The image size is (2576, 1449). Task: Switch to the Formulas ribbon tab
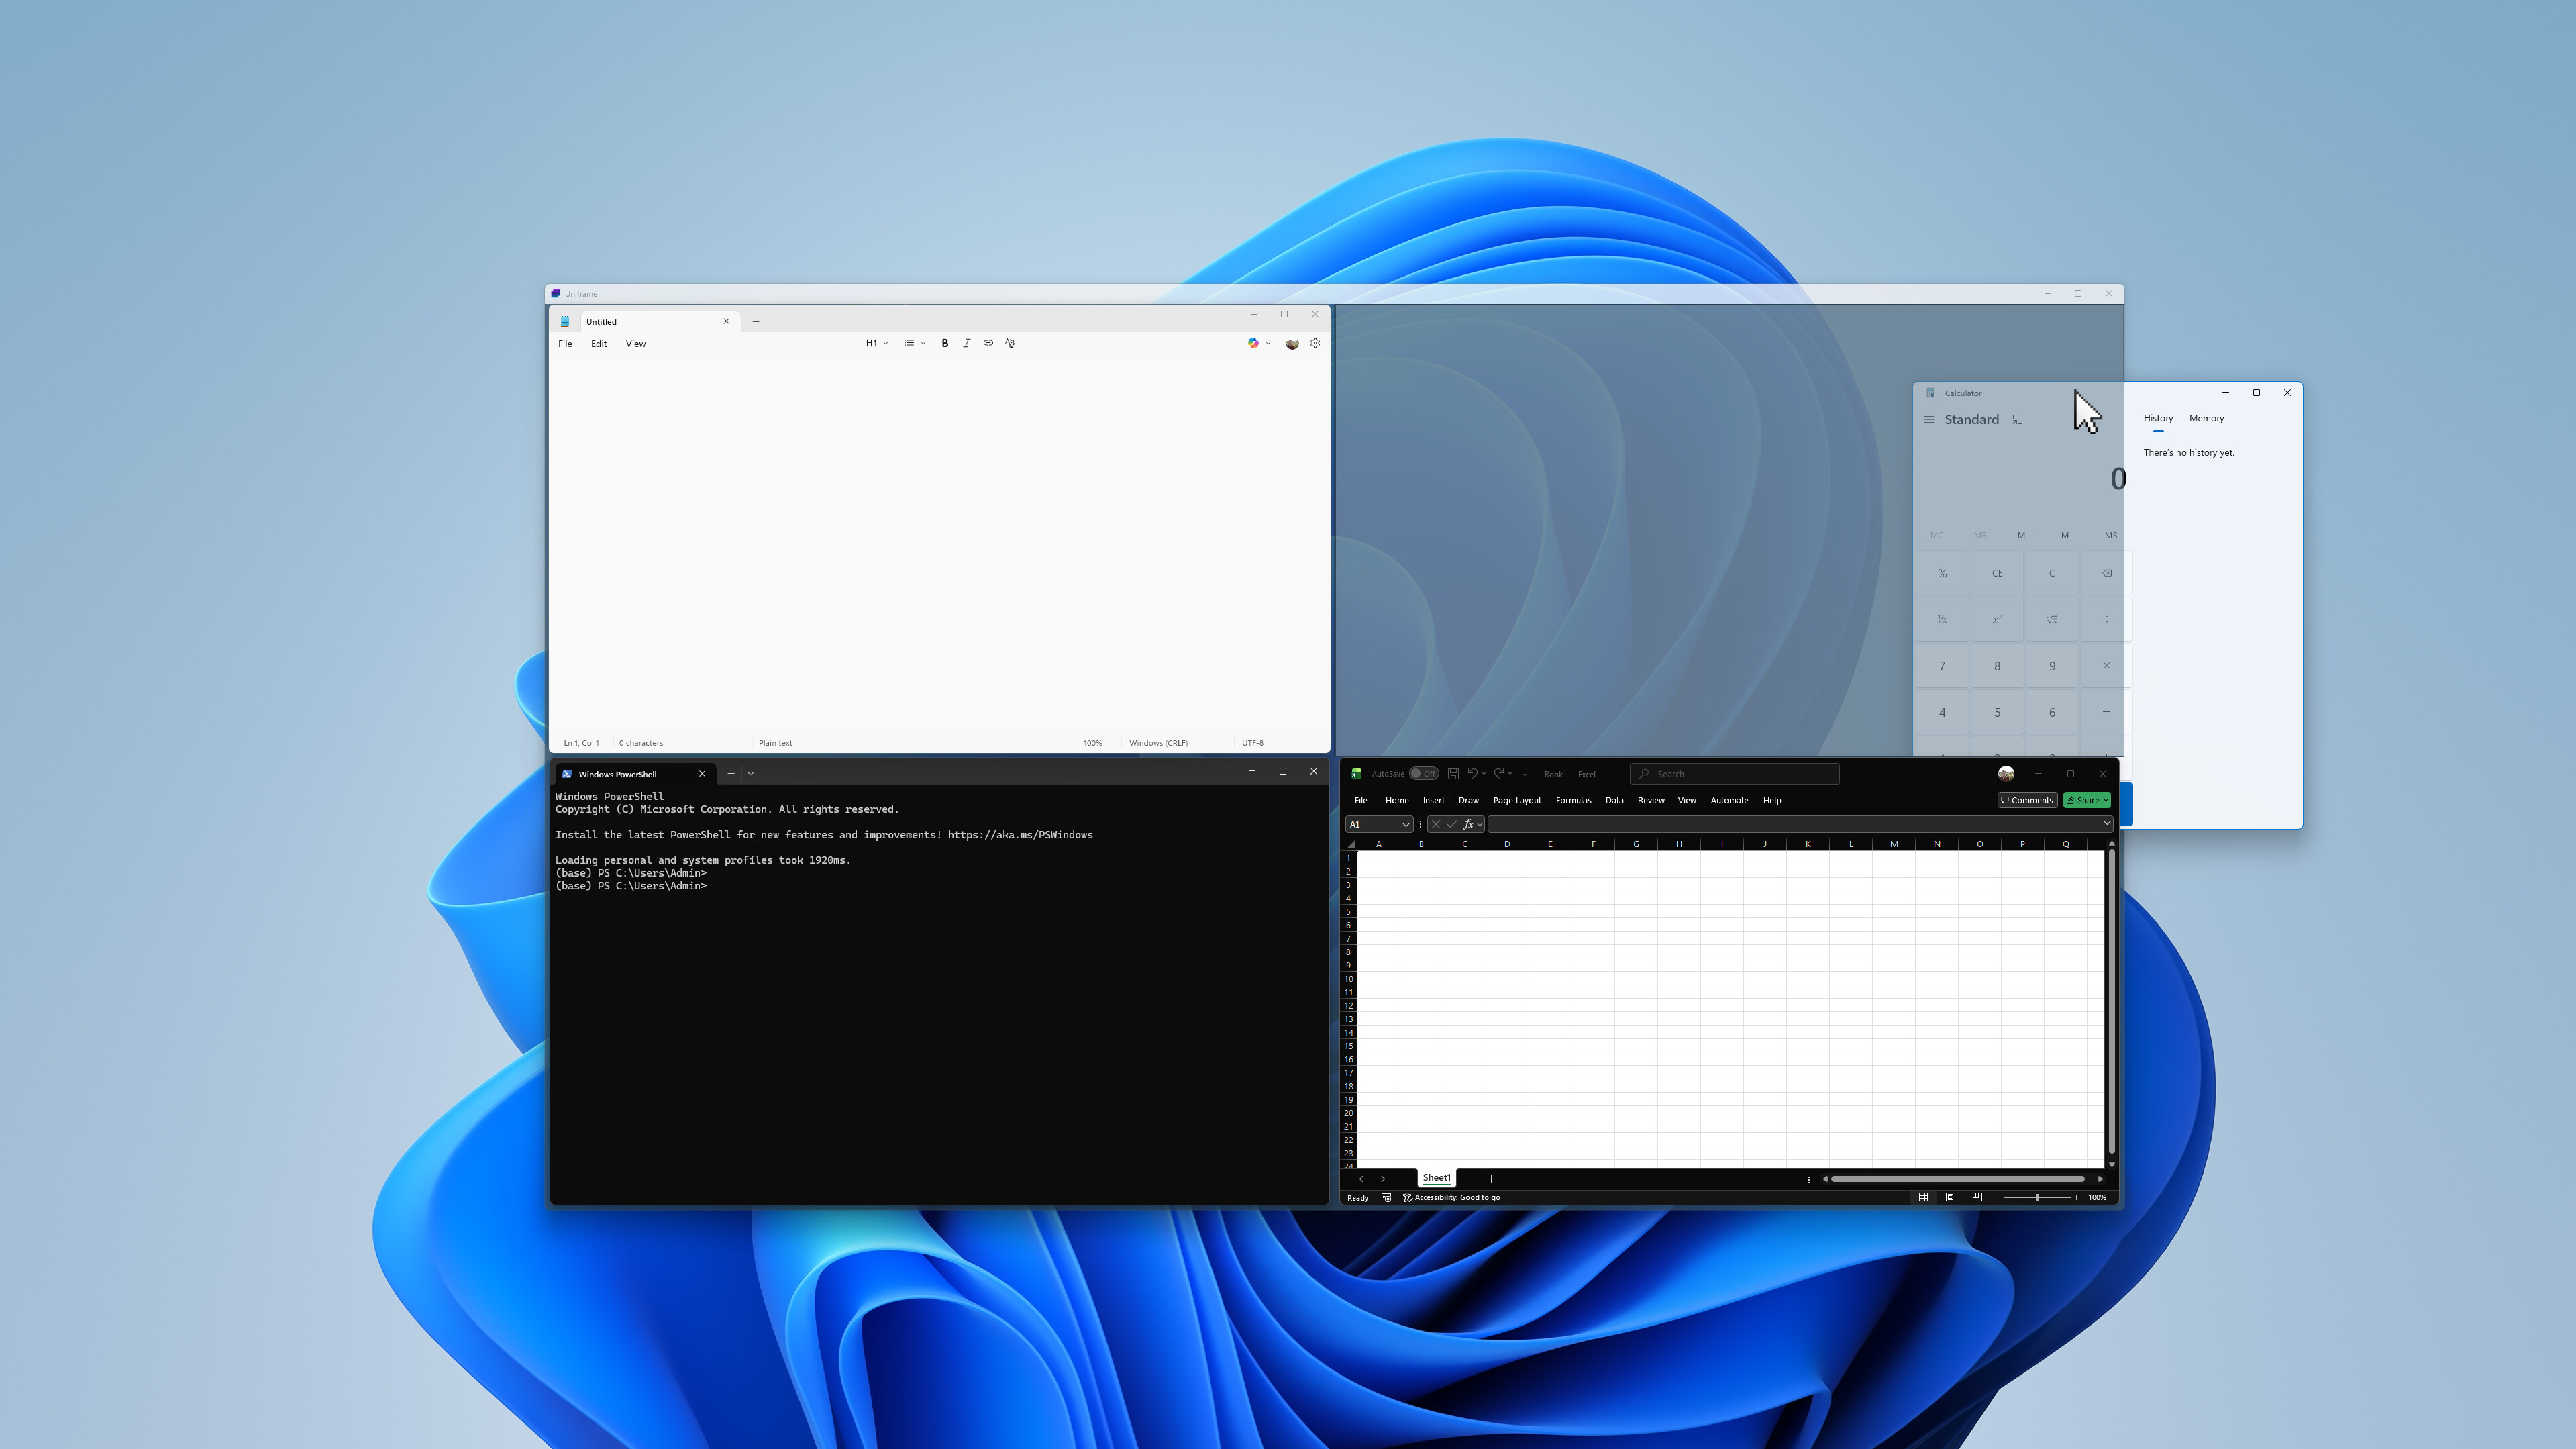pos(1573,800)
